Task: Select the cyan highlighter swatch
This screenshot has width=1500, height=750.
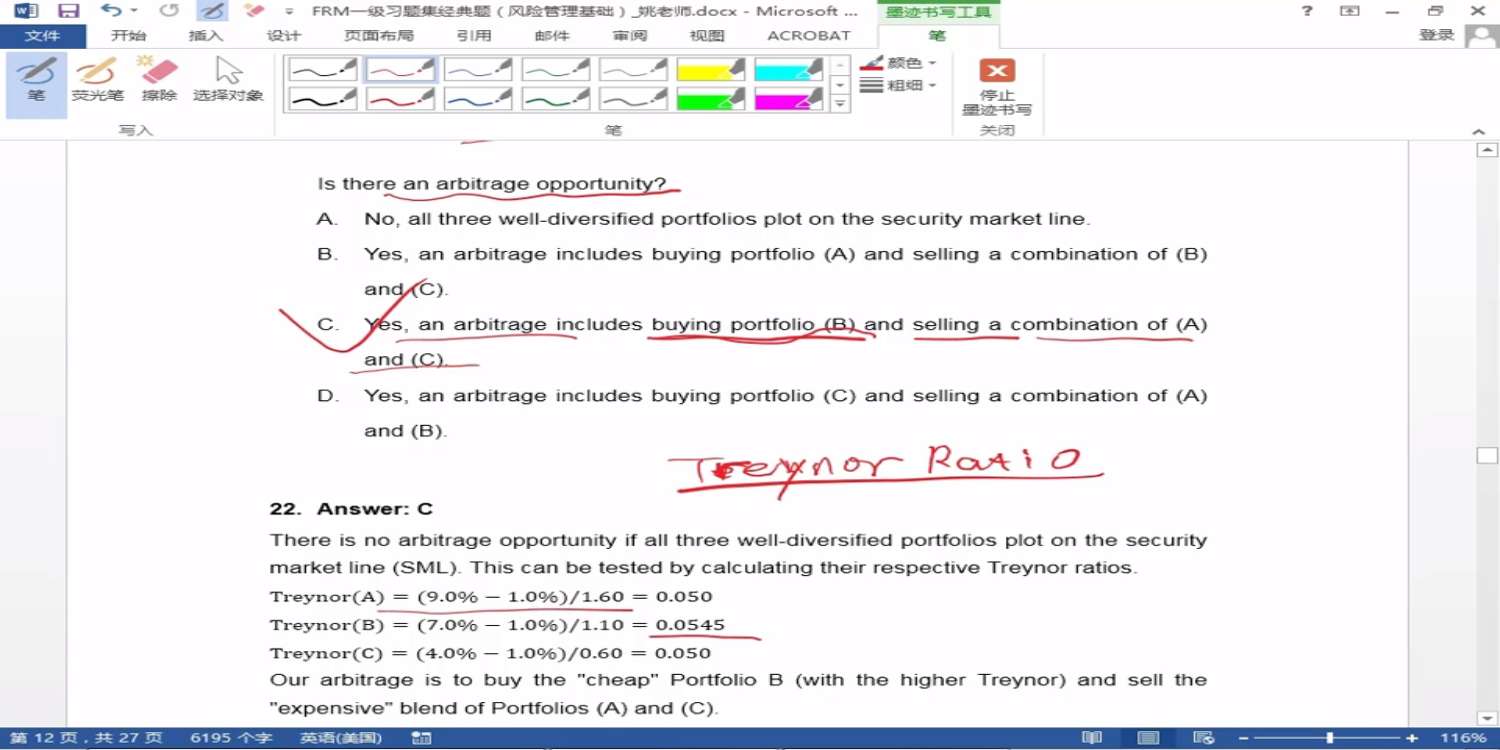Action: (x=789, y=69)
